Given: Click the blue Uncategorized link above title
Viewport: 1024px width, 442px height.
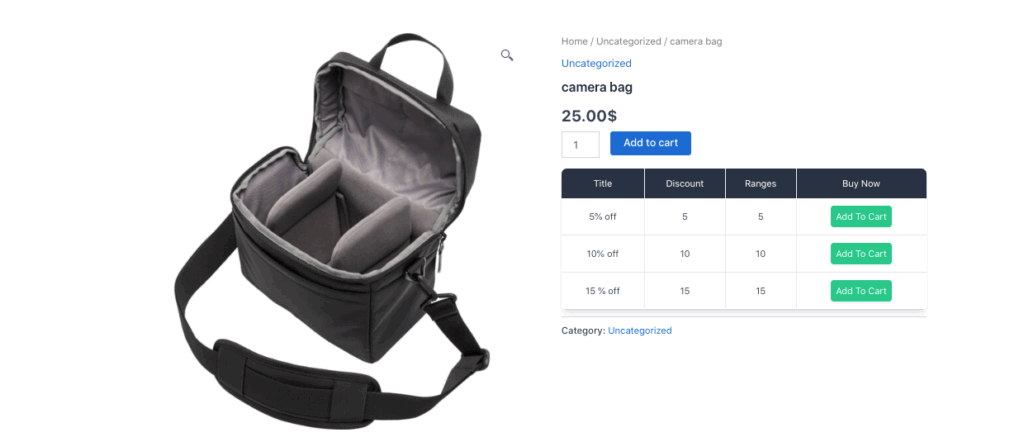Looking at the screenshot, I should click(596, 63).
